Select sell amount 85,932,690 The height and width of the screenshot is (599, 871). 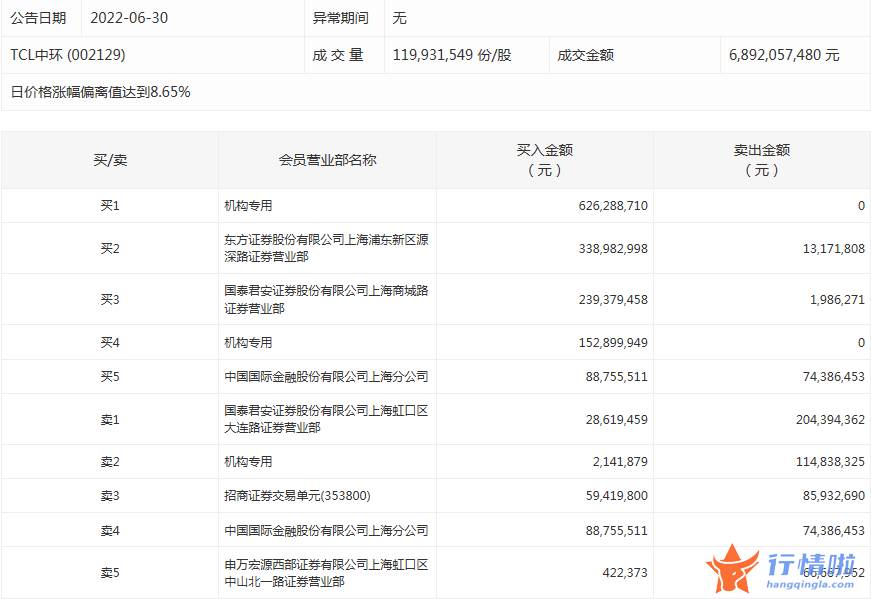[834, 495]
